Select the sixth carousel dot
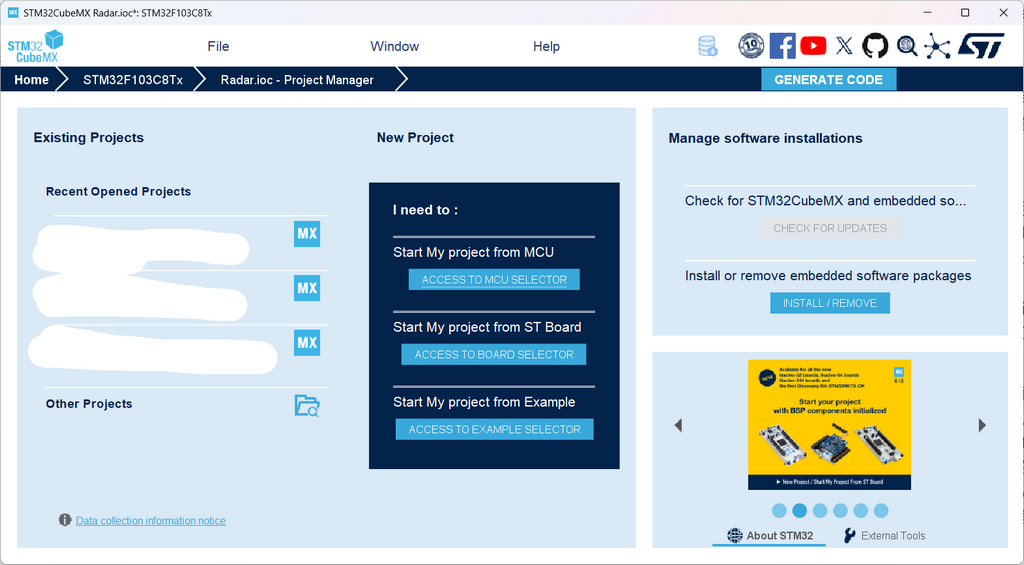Image resolution: width=1024 pixels, height=565 pixels. 881,510
